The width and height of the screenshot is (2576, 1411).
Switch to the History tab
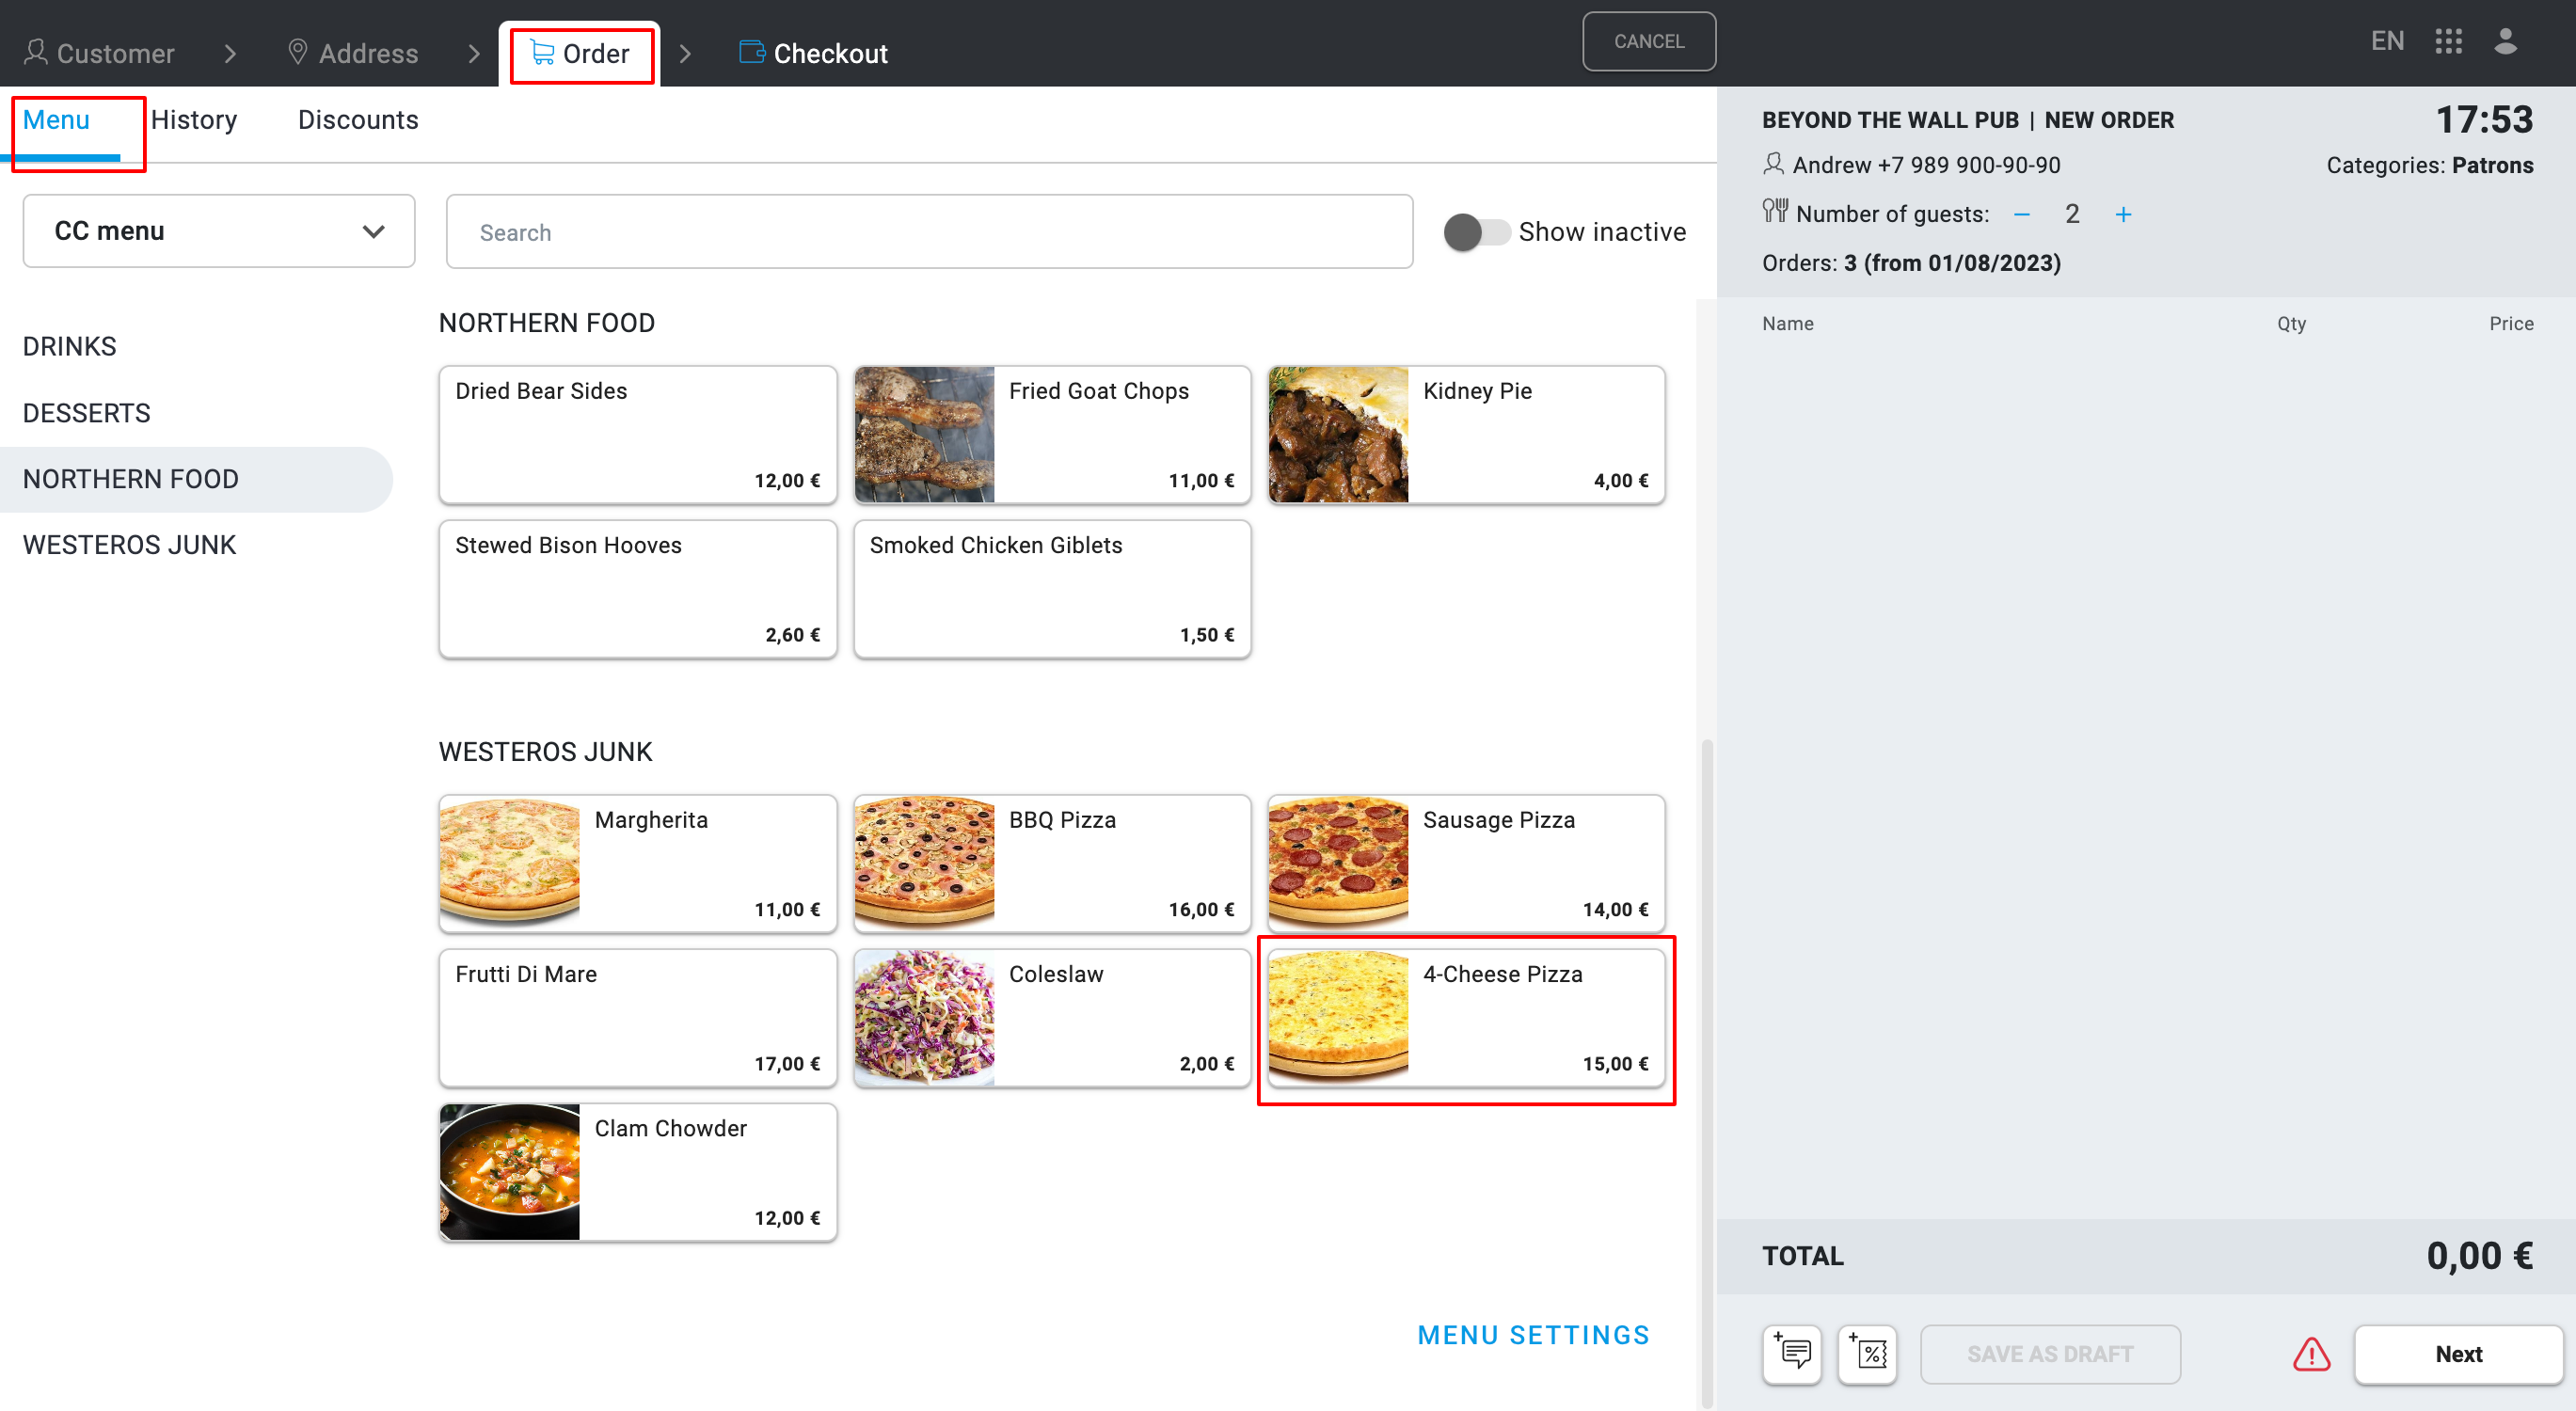click(194, 120)
